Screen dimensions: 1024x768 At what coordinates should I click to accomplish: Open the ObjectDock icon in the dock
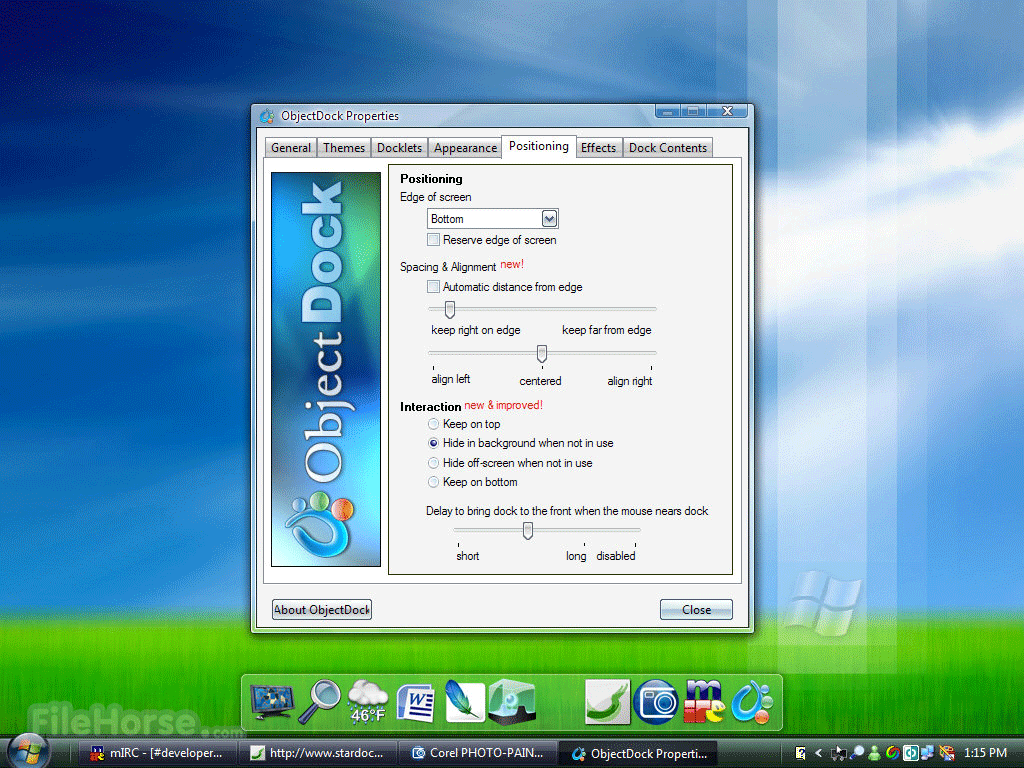(752, 702)
